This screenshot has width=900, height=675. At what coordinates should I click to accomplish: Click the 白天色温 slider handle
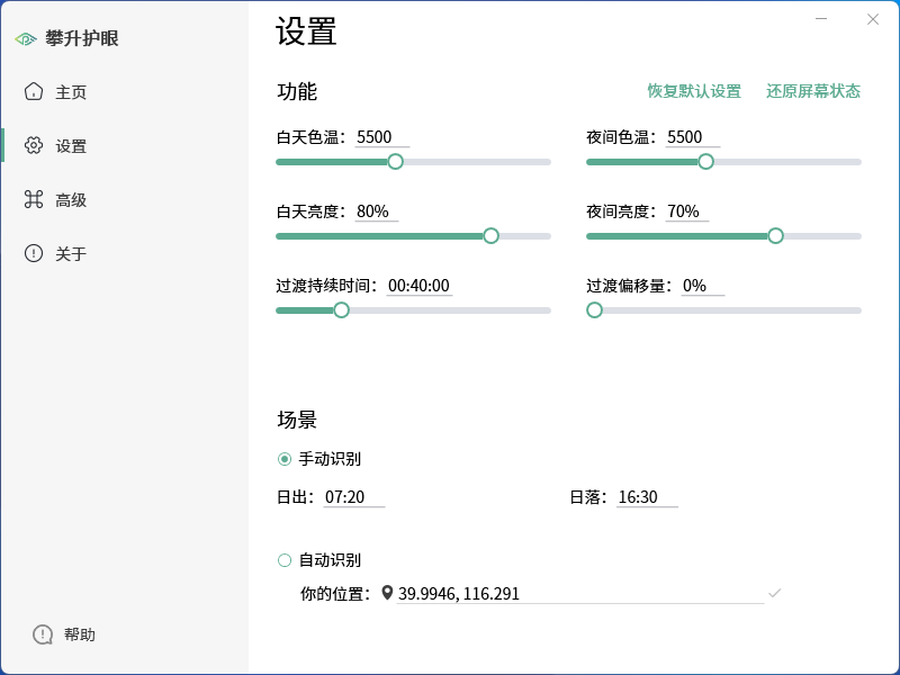coord(395,162)
